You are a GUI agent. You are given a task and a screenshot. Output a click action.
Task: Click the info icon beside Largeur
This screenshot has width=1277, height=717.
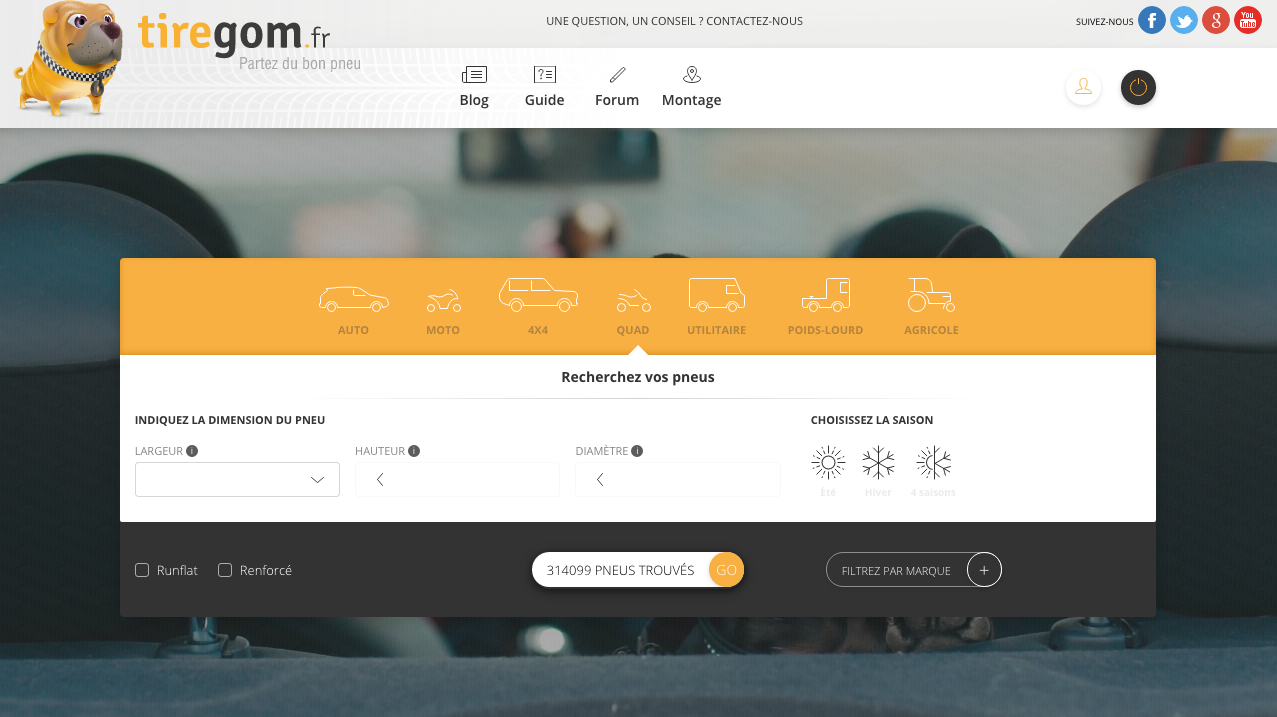(192, 451)
